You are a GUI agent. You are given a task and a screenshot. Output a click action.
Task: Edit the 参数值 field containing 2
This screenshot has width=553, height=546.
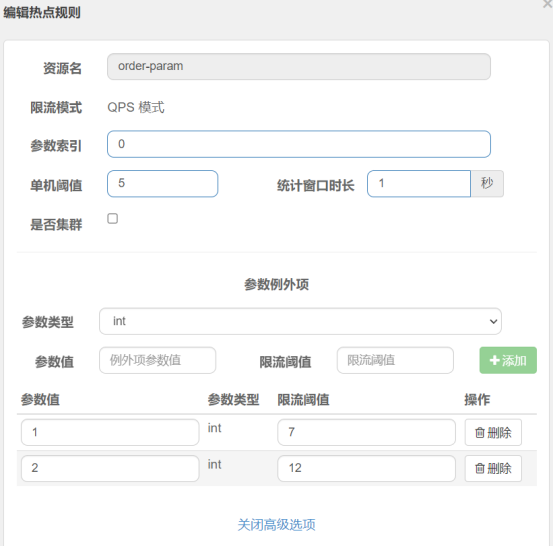110,468
